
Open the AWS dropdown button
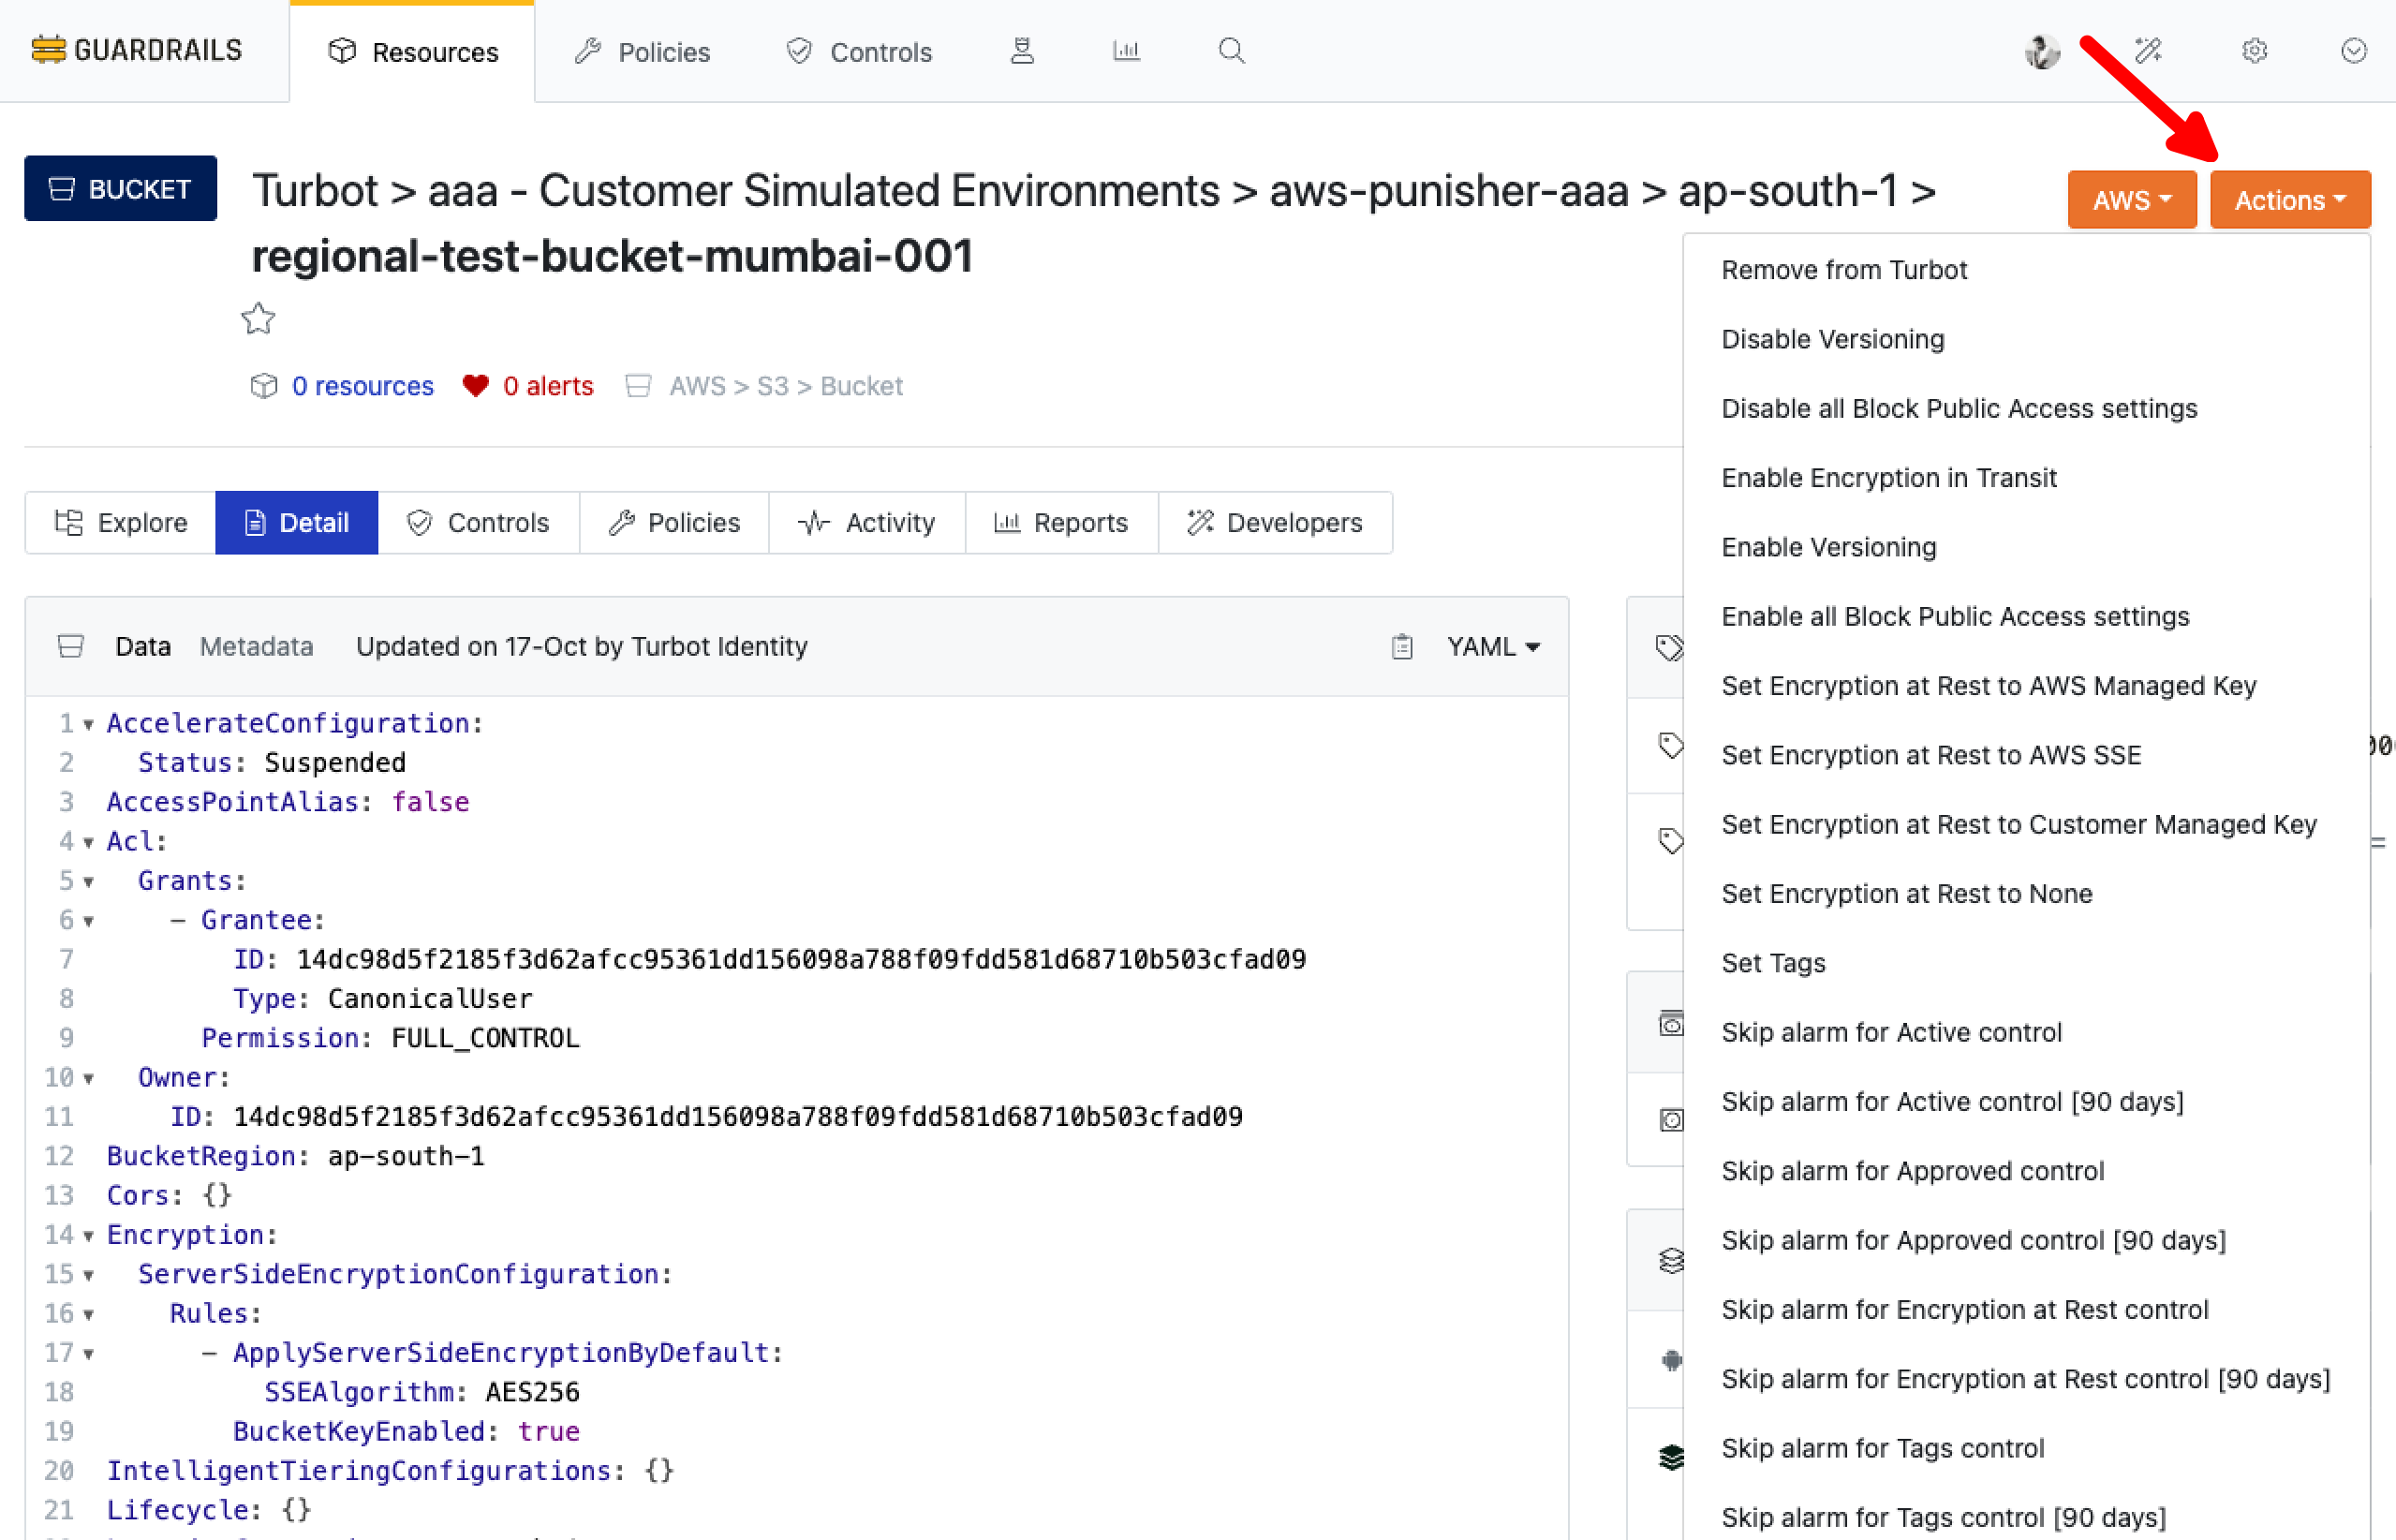point(2131,200)
